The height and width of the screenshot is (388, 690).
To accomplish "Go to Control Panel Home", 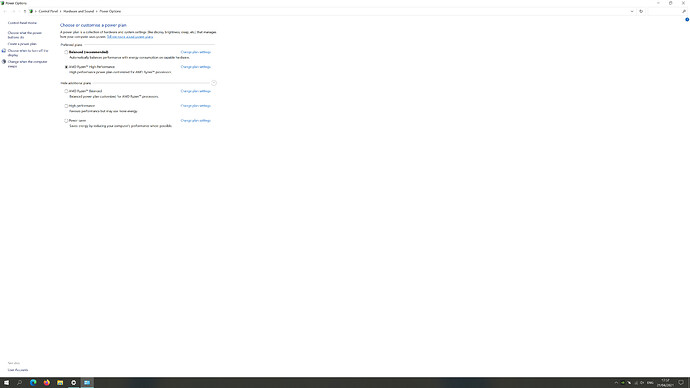I will 22,23.
